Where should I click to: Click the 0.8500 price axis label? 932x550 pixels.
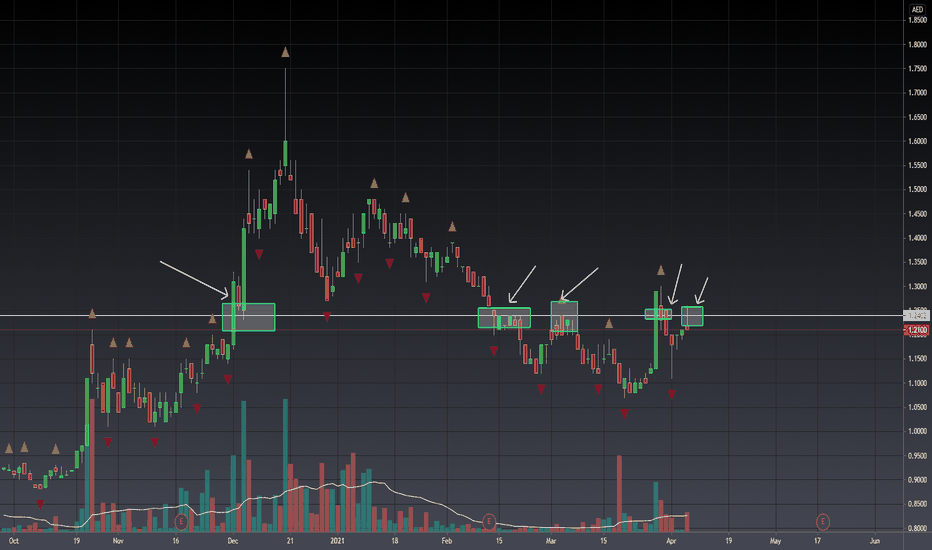coord(917,504)
